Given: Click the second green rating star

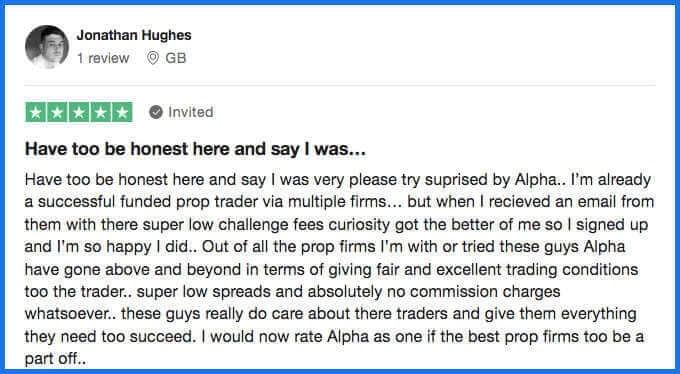Looking at the screenshot, I should [57, 112].
